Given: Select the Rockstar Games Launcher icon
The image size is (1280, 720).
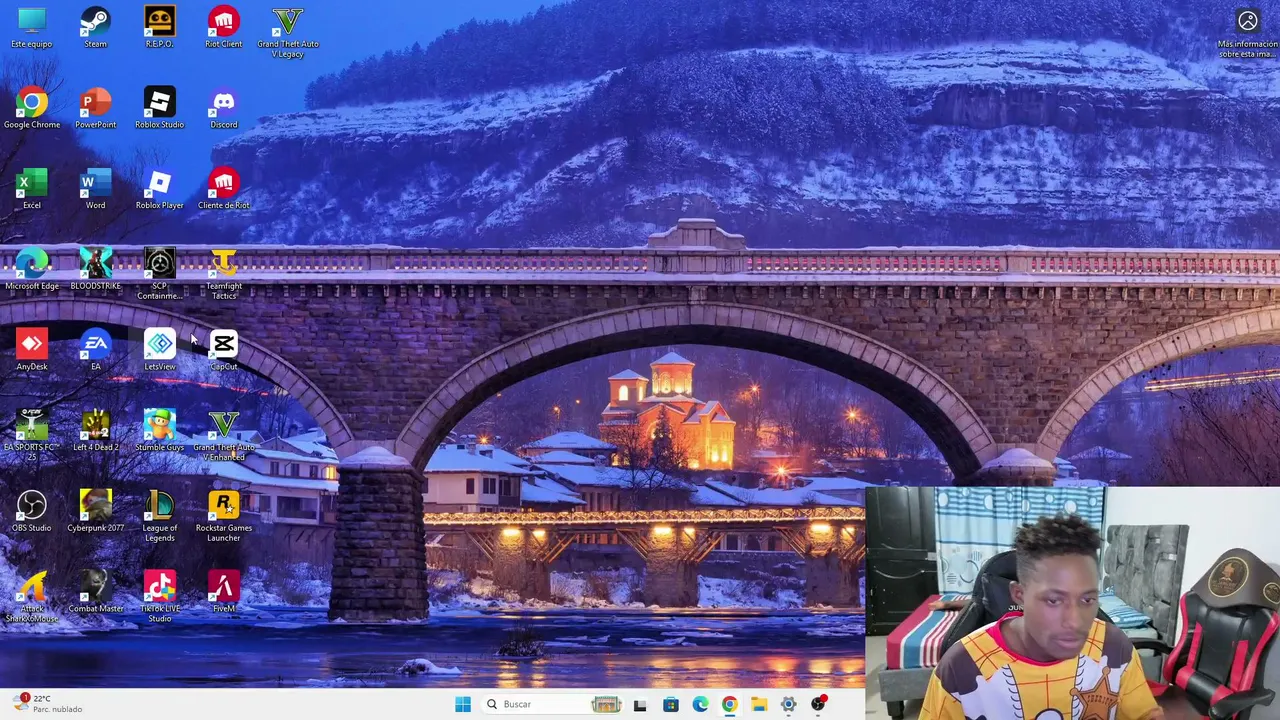Looking at the screenshot, I should click(x=223, y=516).
